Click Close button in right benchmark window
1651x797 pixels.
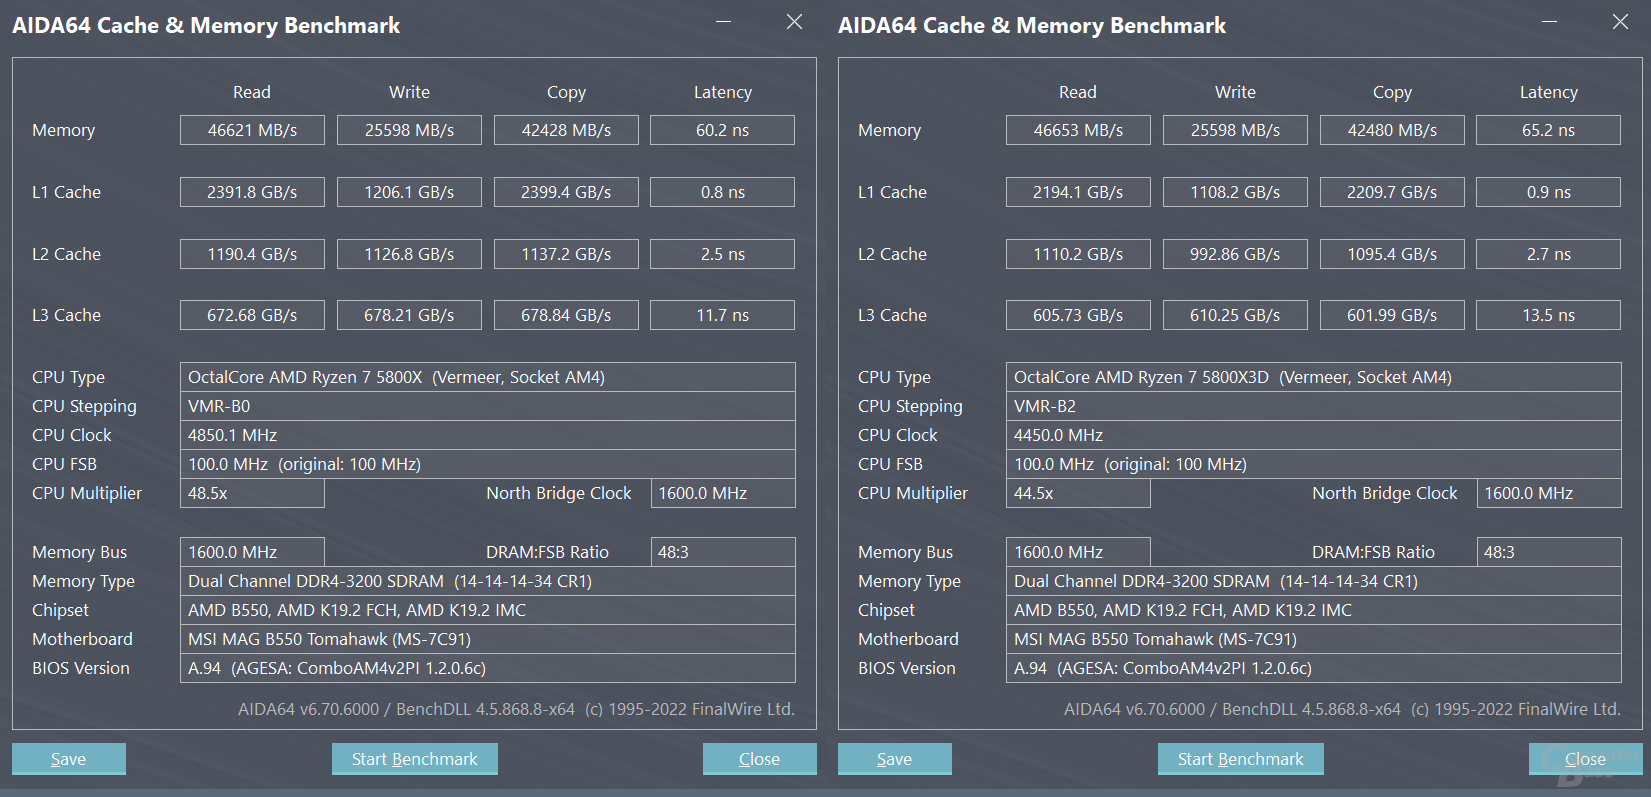pos(1586,759)
